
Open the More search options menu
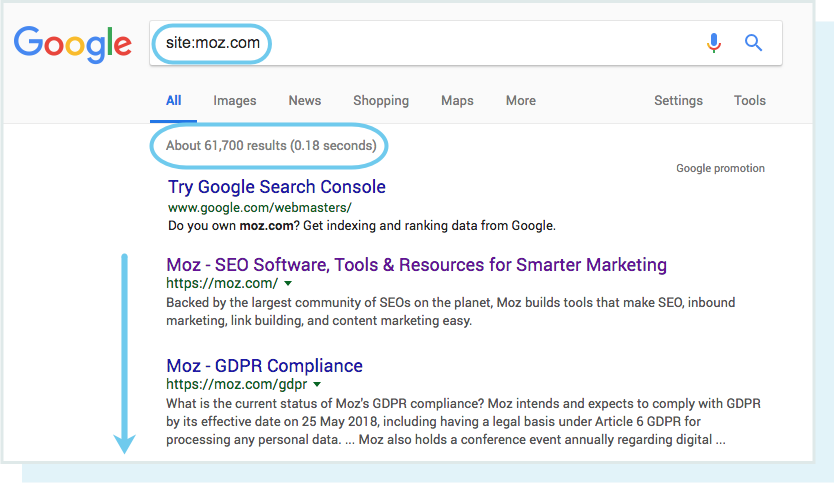coord(520,100)
